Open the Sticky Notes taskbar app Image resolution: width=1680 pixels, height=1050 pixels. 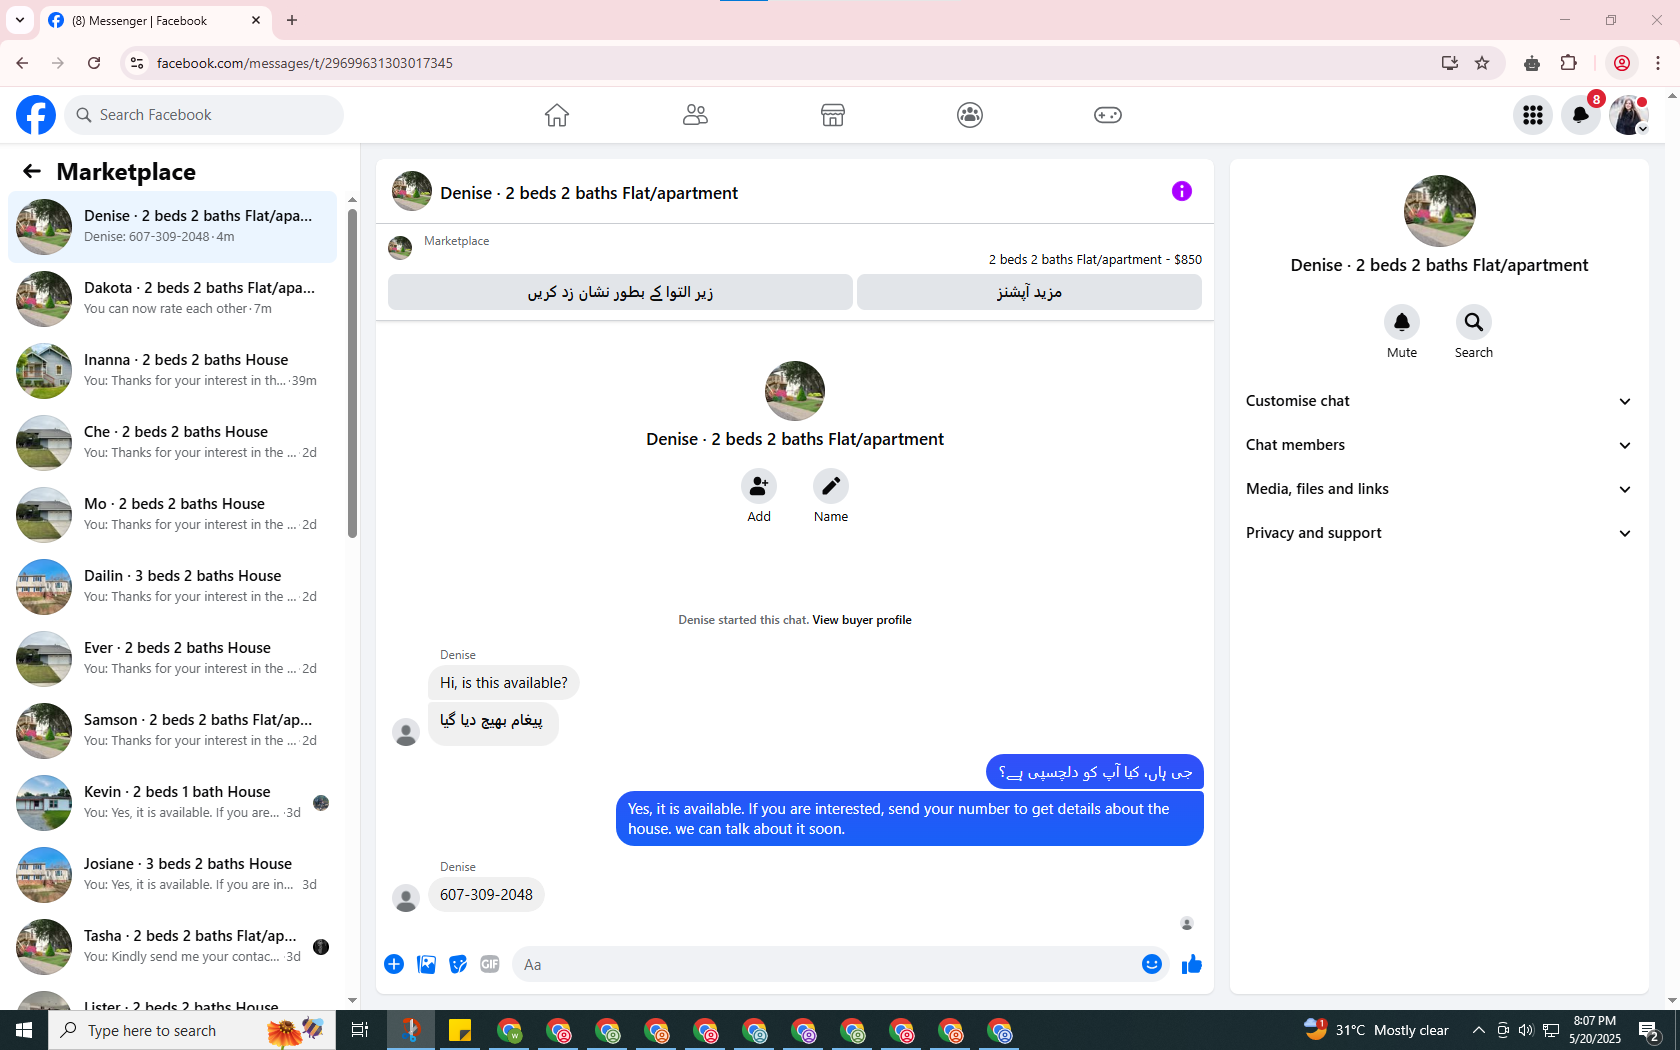tap(460, 1030)
